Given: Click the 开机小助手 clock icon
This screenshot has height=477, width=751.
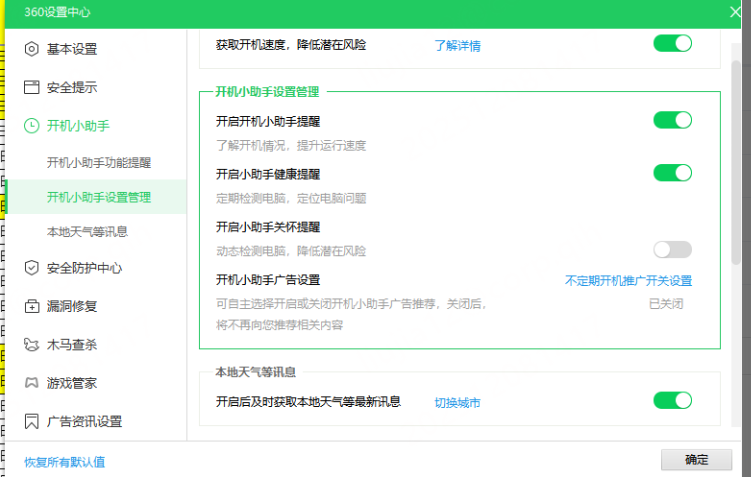Looking at the screenshot, I should point(32,125).
